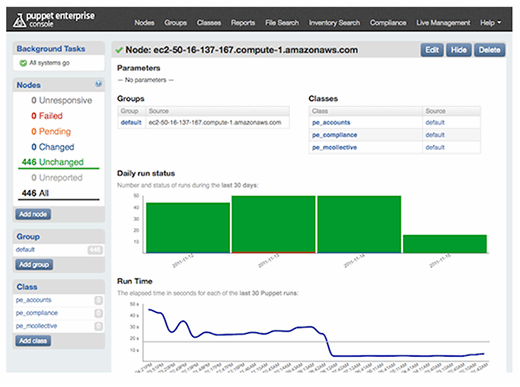Click the first green daily run bar
520x387 pixels.
click(x=188, y=228)
